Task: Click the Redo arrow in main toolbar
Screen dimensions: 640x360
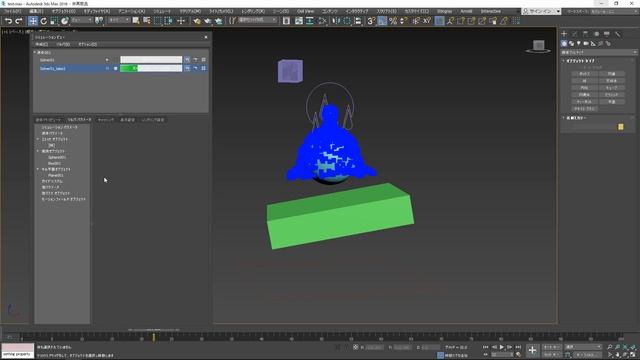Action: 18,21
